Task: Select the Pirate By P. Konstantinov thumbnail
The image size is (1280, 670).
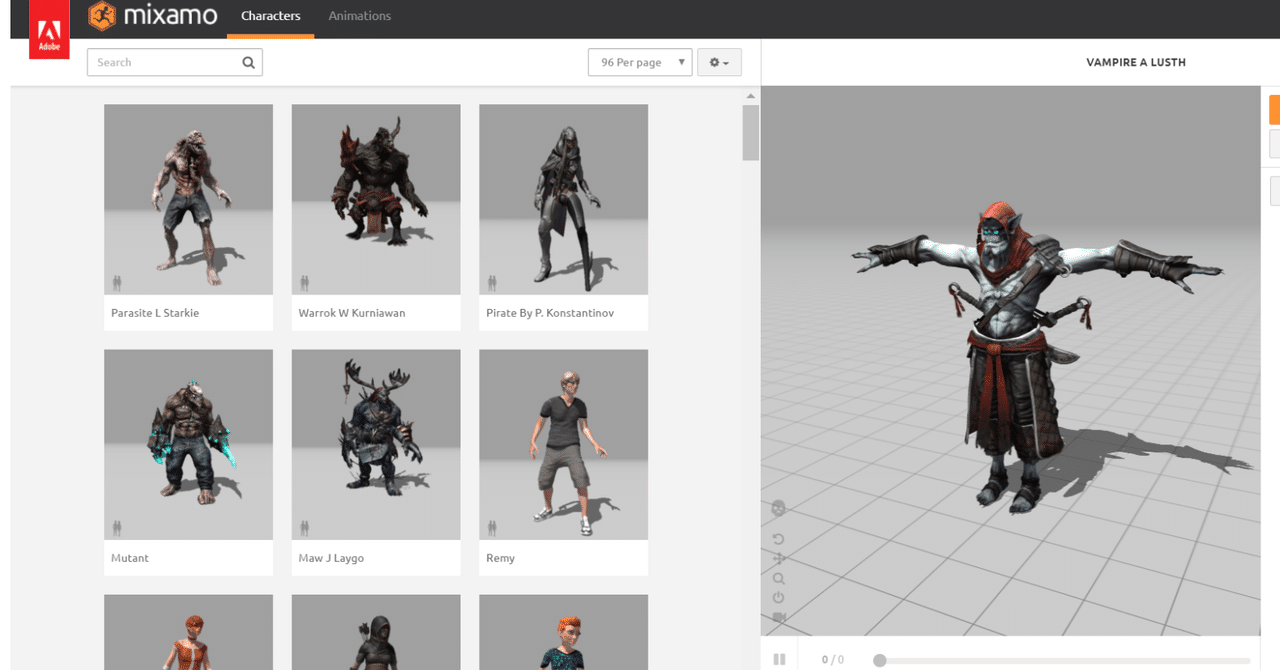Action: 563,199
